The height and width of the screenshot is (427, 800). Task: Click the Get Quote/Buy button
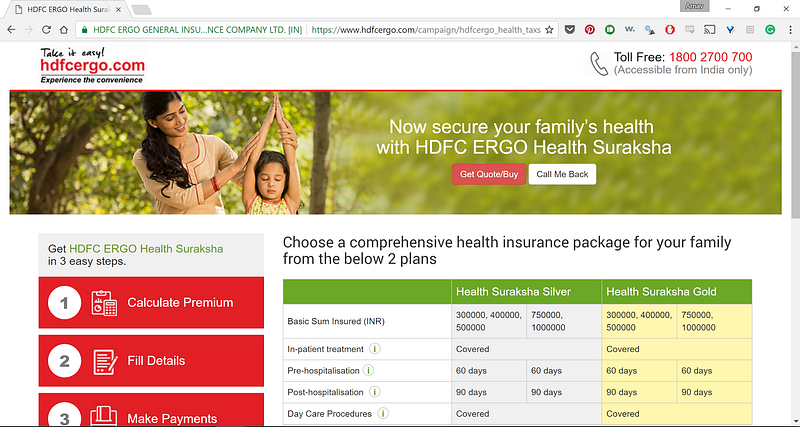(x=489, y=174)
